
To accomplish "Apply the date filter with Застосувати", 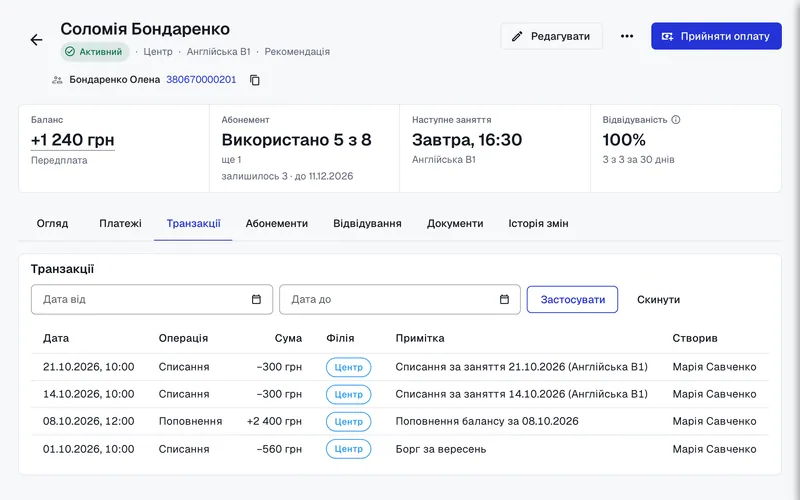I will (x=572, y=299).
